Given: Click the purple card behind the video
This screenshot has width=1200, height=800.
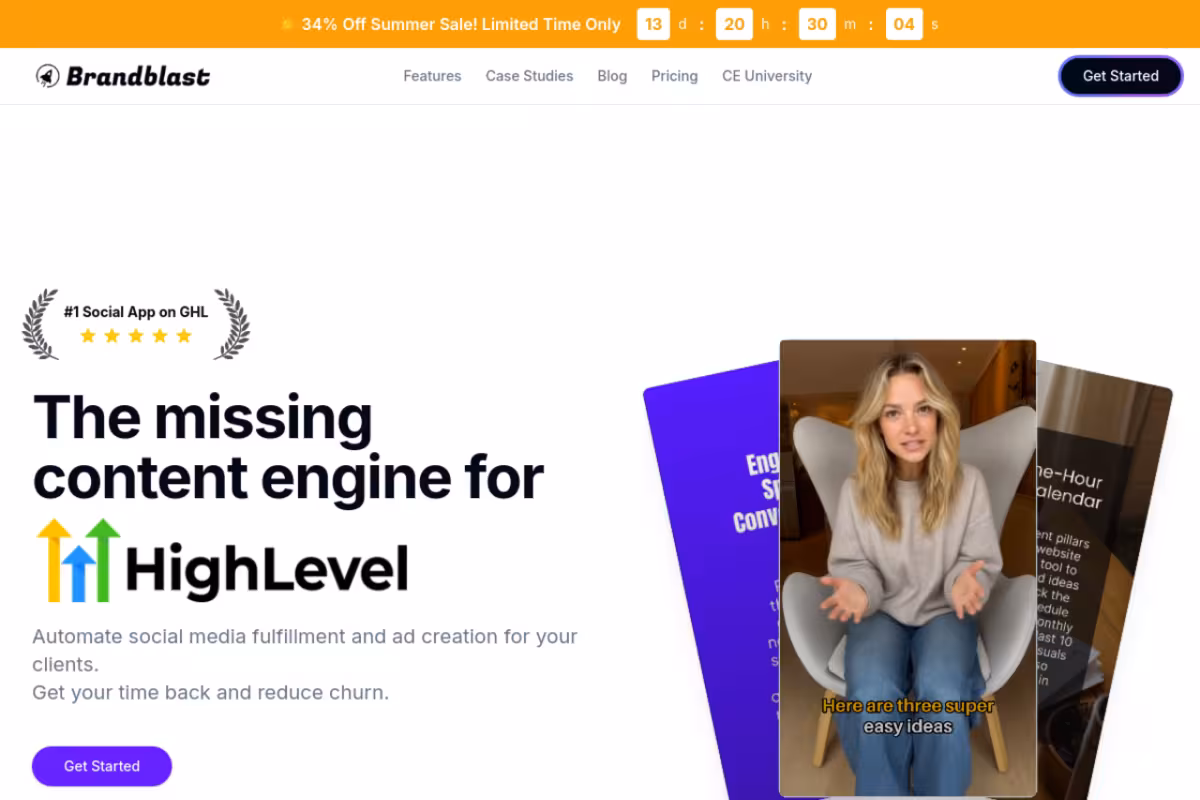Looking at the screenshot, I should pos(712,580).
